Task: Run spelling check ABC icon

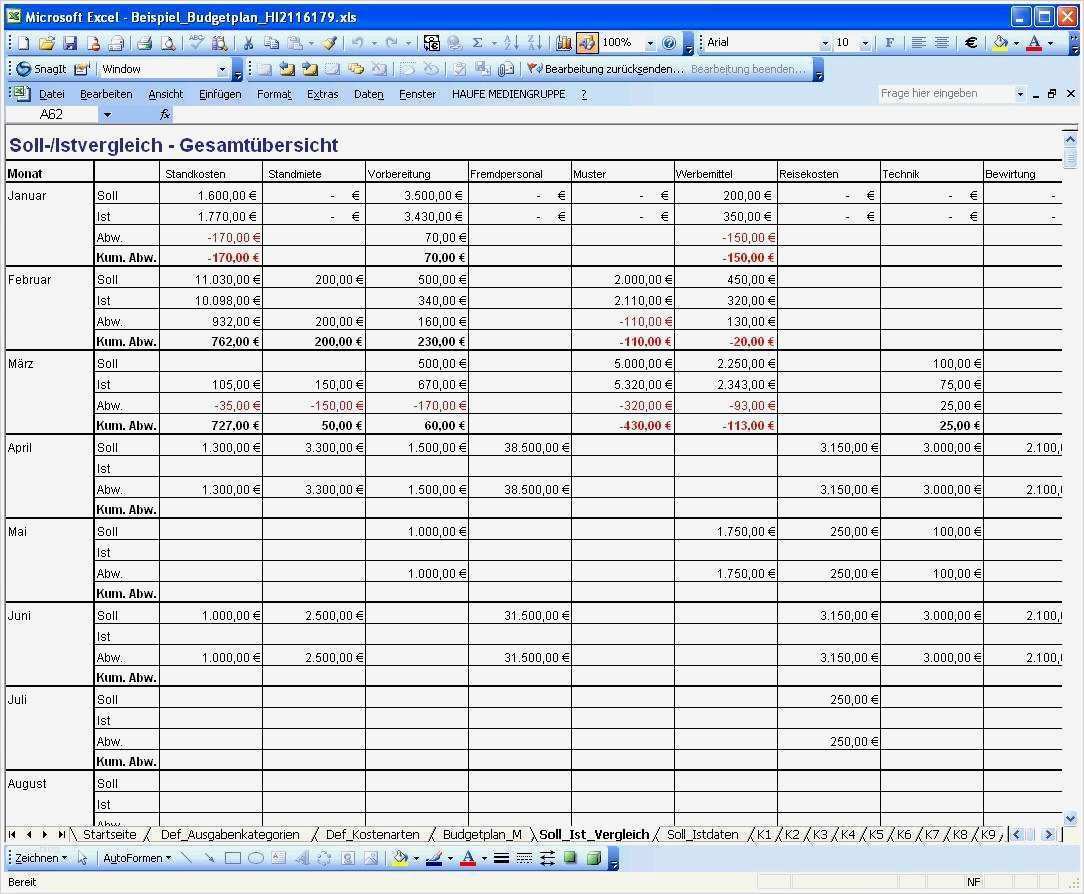Action: click(196, 43)
